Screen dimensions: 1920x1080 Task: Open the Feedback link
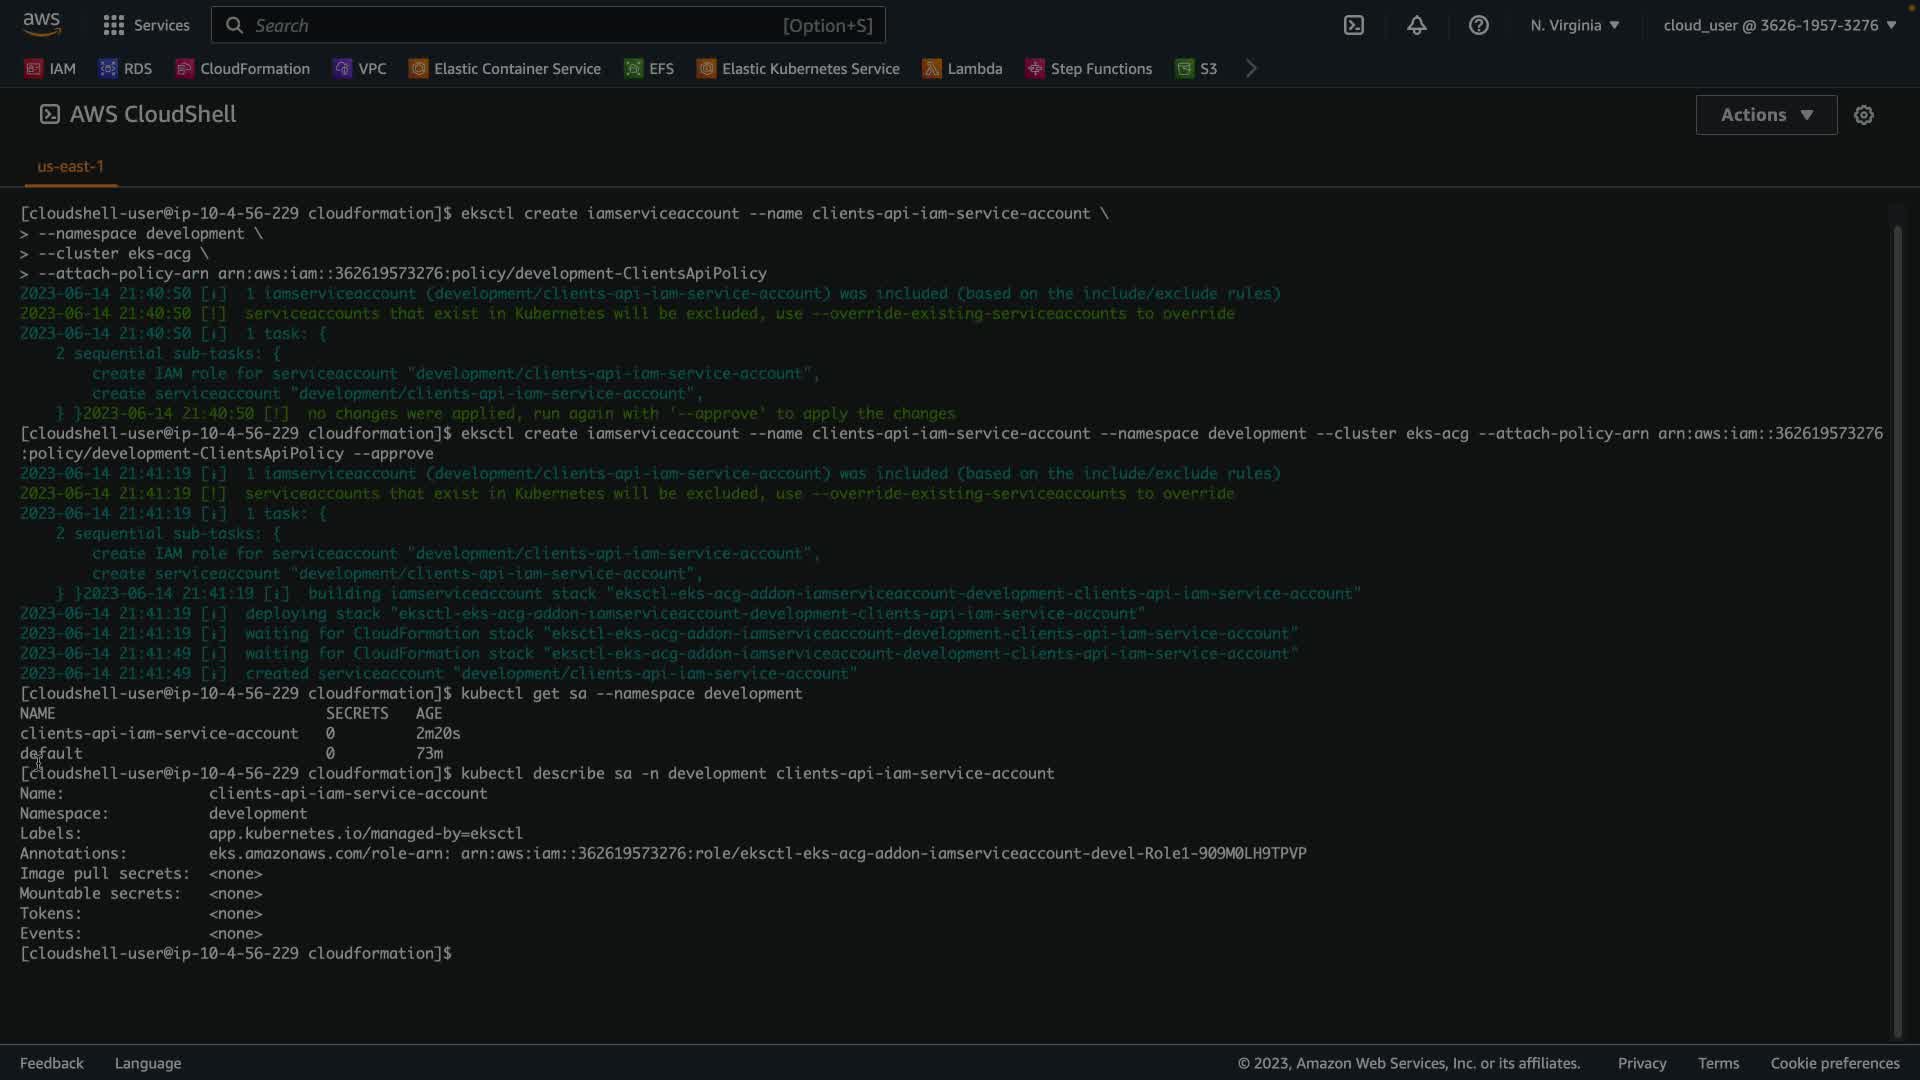tap(52, 1063)
